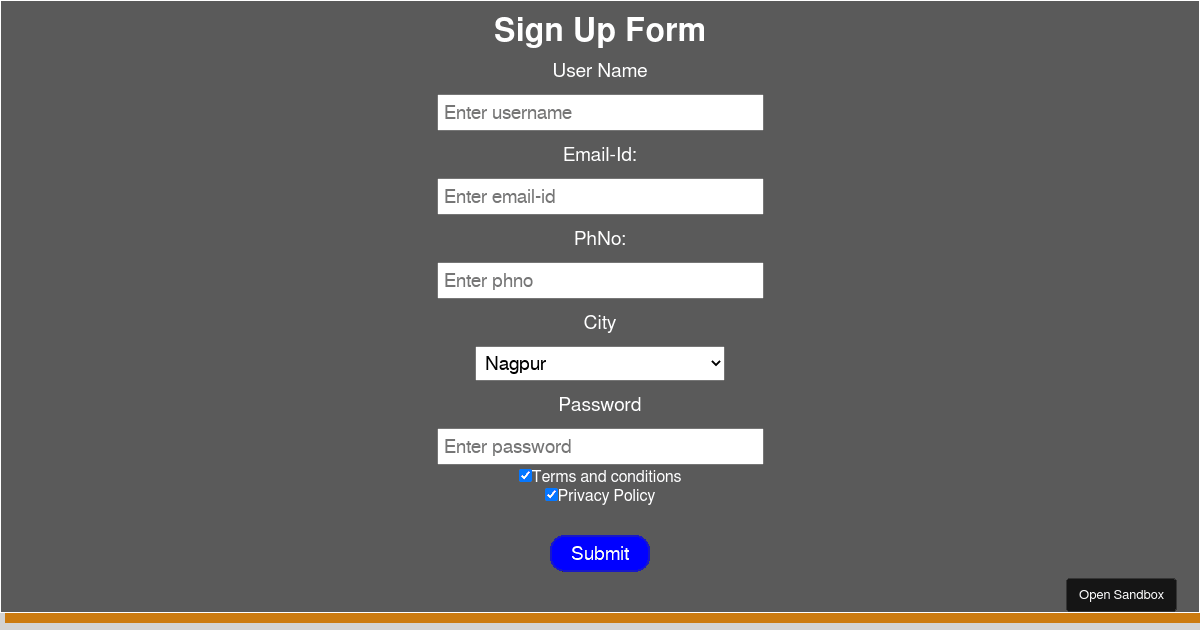Click into the Enter password field

coord(600,446)
